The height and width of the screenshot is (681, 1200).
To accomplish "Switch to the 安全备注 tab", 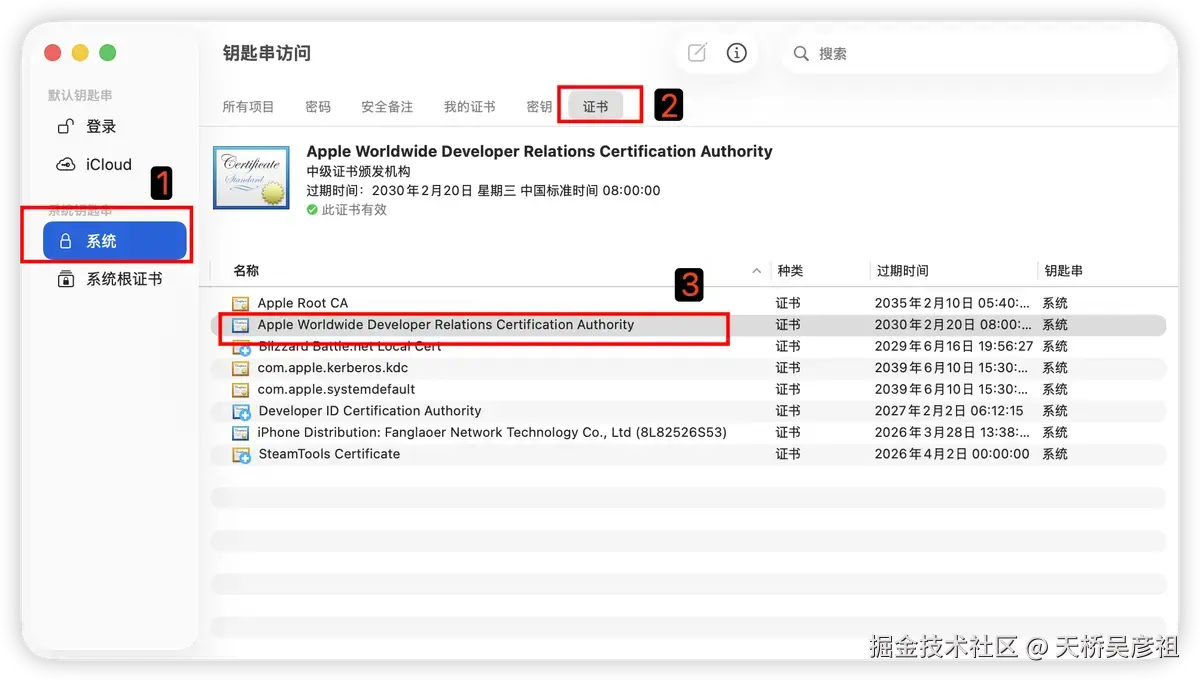I will [387, 107].
